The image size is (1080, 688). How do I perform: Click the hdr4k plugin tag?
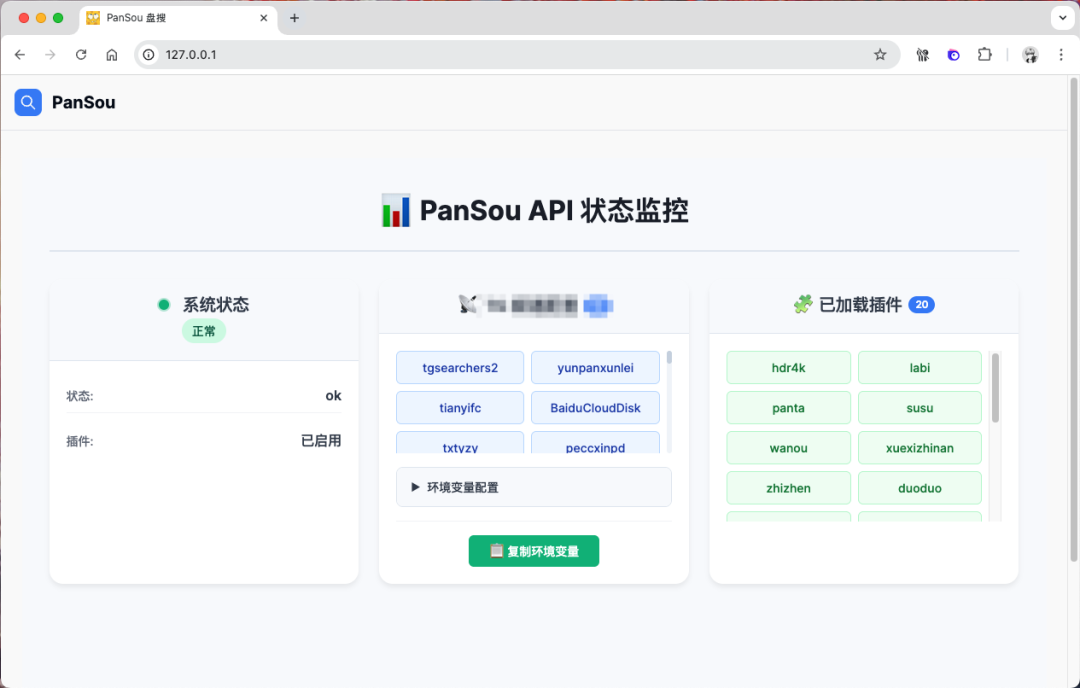[x=788, y=368]
